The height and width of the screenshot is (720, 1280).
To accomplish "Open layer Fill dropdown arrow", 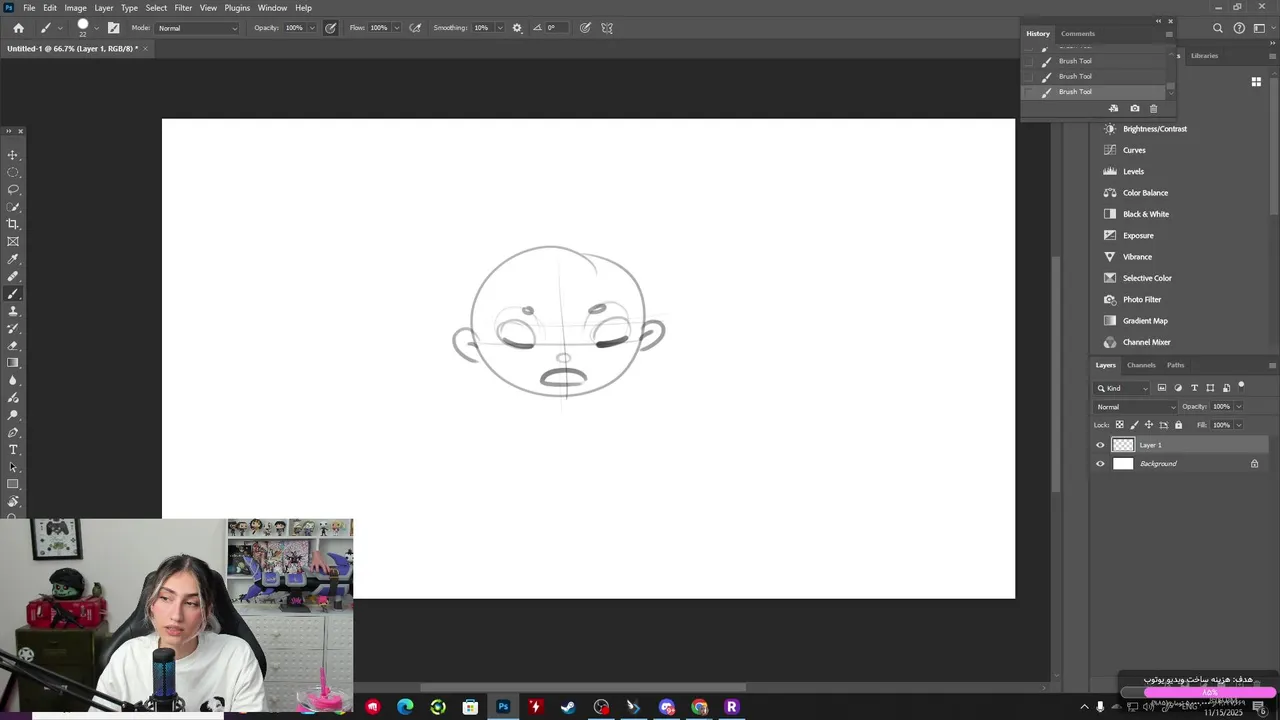I will pyautogui.click(x=1238, y=425).
